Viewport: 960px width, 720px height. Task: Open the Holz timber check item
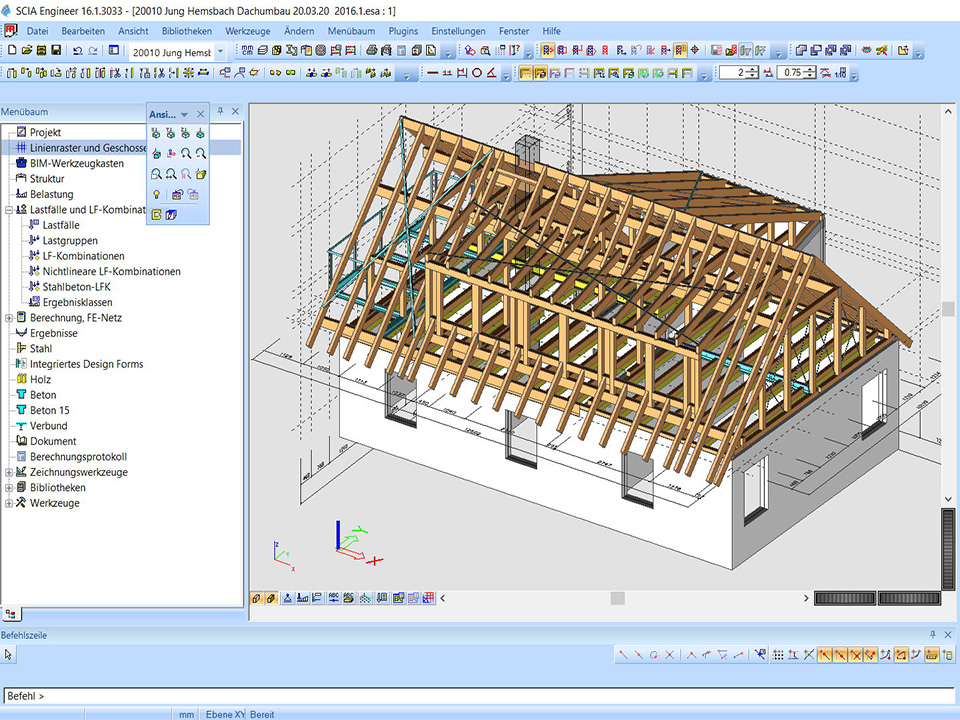40,379
